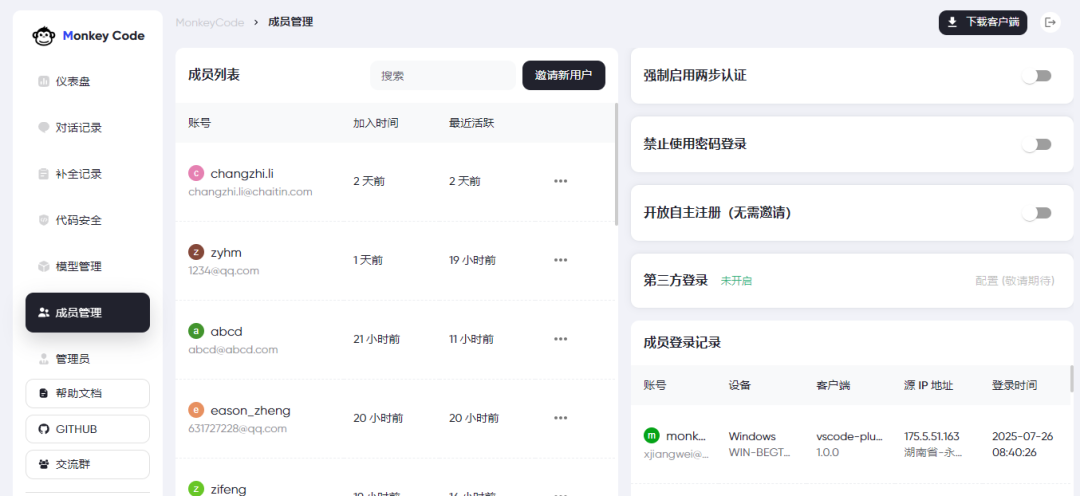
Task: Open 仪表盘 in the sidebar
Action: 87,81
